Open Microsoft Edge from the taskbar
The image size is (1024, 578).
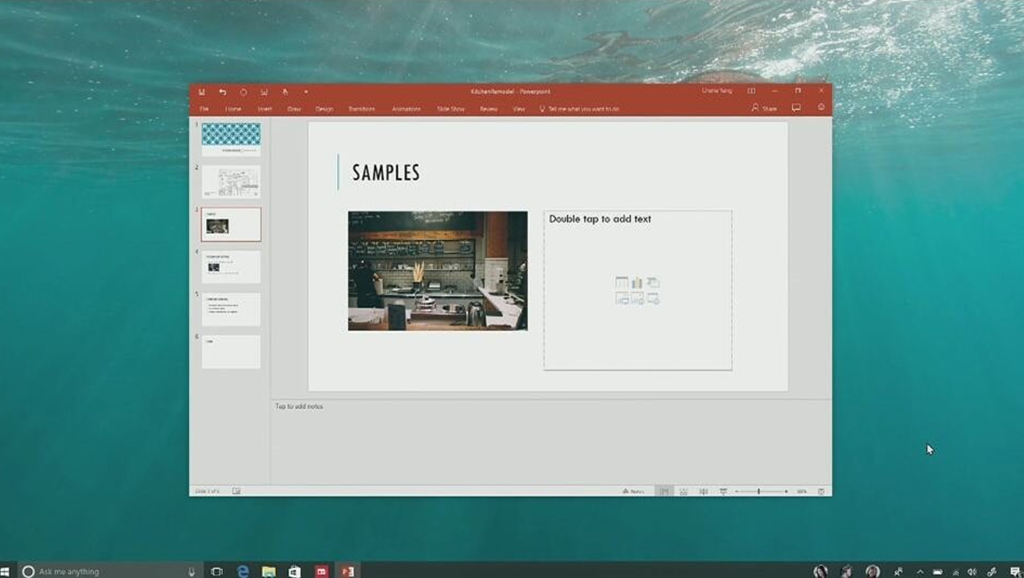[x=243, y=571]
